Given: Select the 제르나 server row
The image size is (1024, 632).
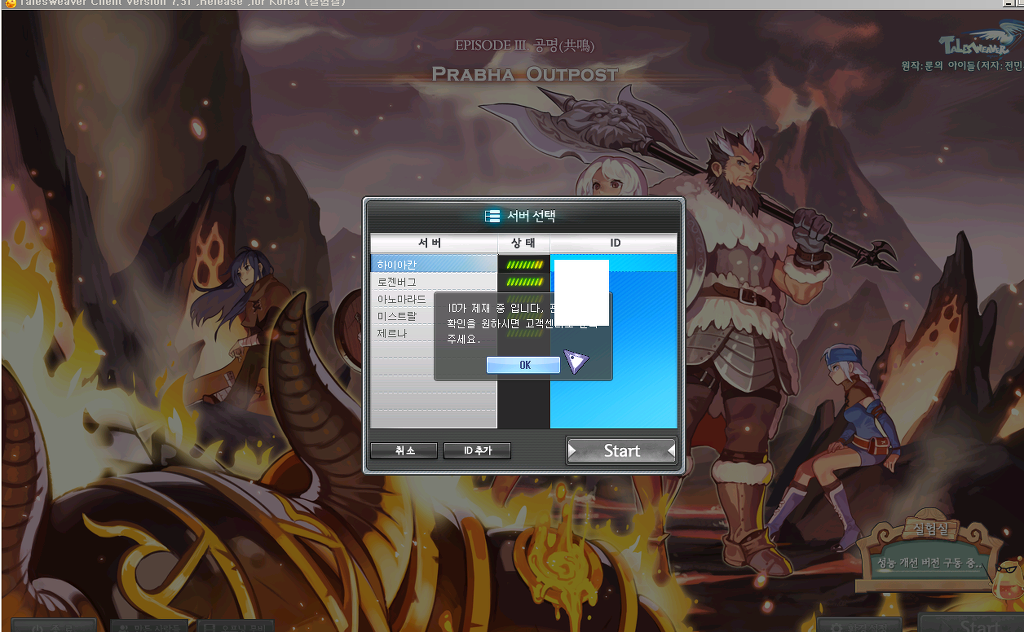Looking at the screenshot, I should click(402, 333).
